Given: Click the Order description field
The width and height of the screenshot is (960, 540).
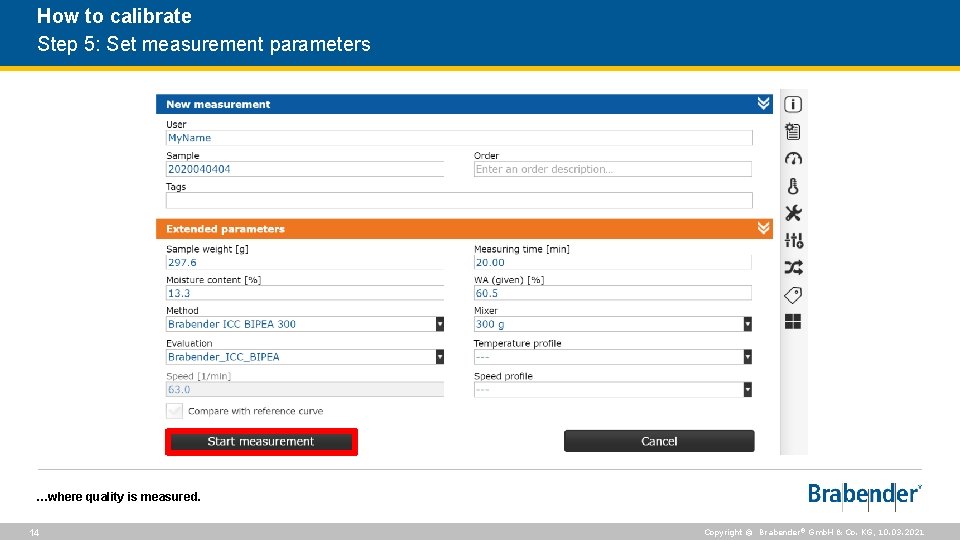Looking at the screenshot, I should tap(612, 169).
